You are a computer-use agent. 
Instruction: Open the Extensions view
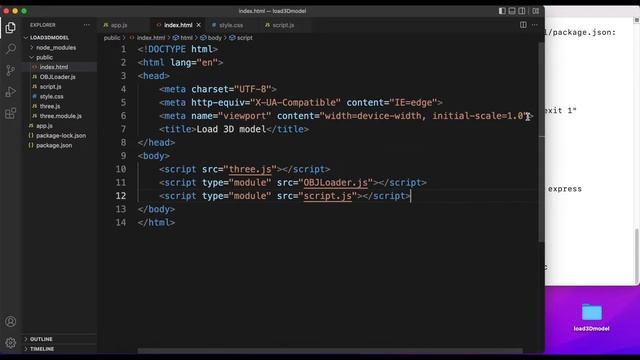pos(11,113)
